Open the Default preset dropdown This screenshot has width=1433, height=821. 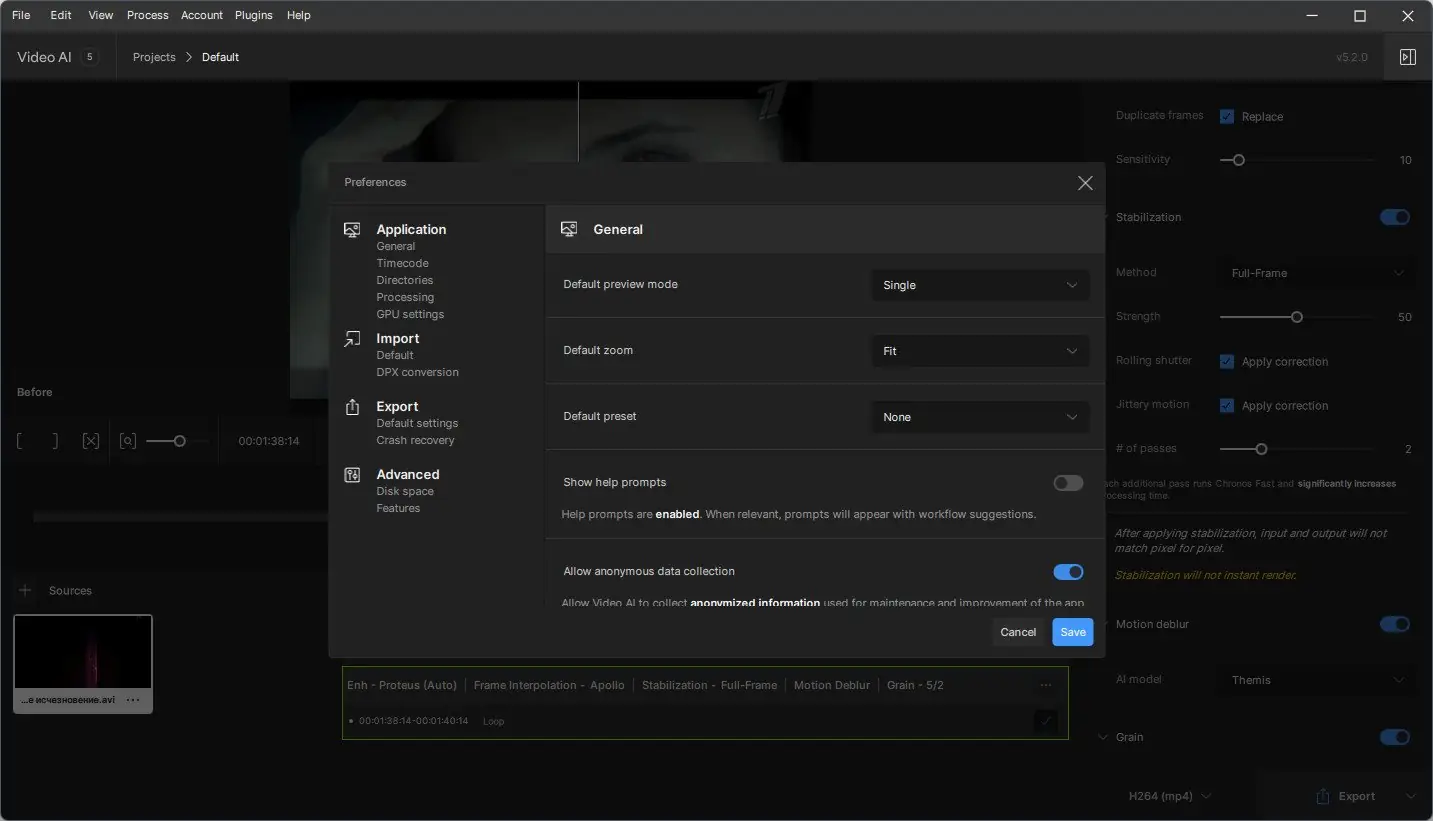(x=980, y=417)
